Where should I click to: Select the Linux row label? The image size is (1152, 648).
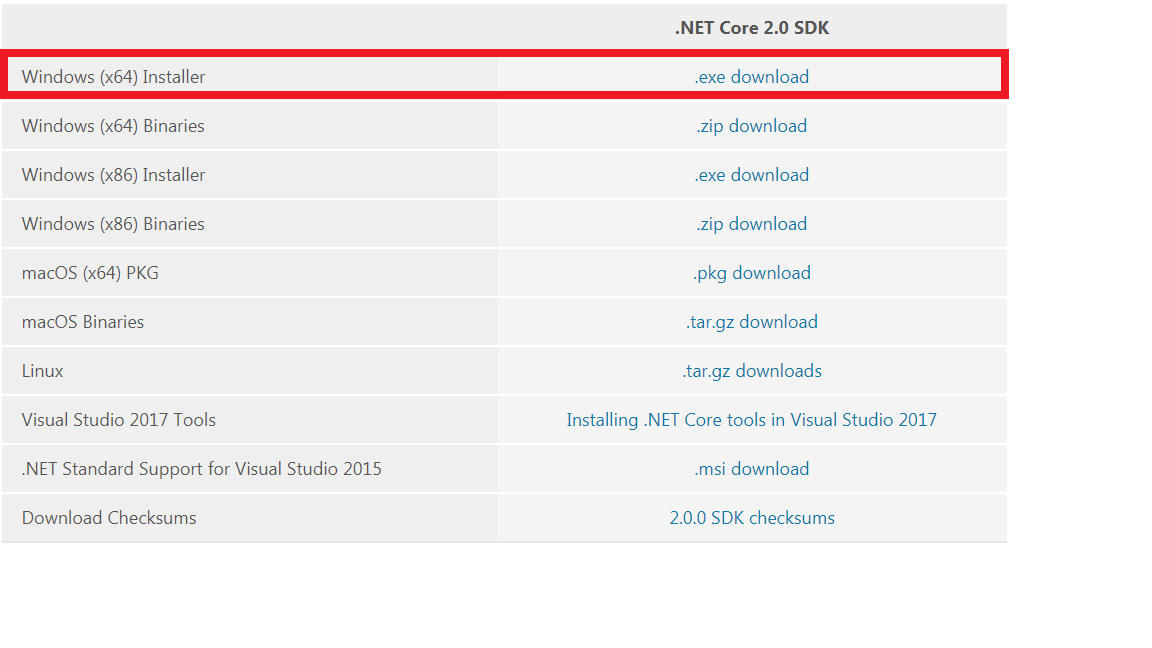[43, 371]
